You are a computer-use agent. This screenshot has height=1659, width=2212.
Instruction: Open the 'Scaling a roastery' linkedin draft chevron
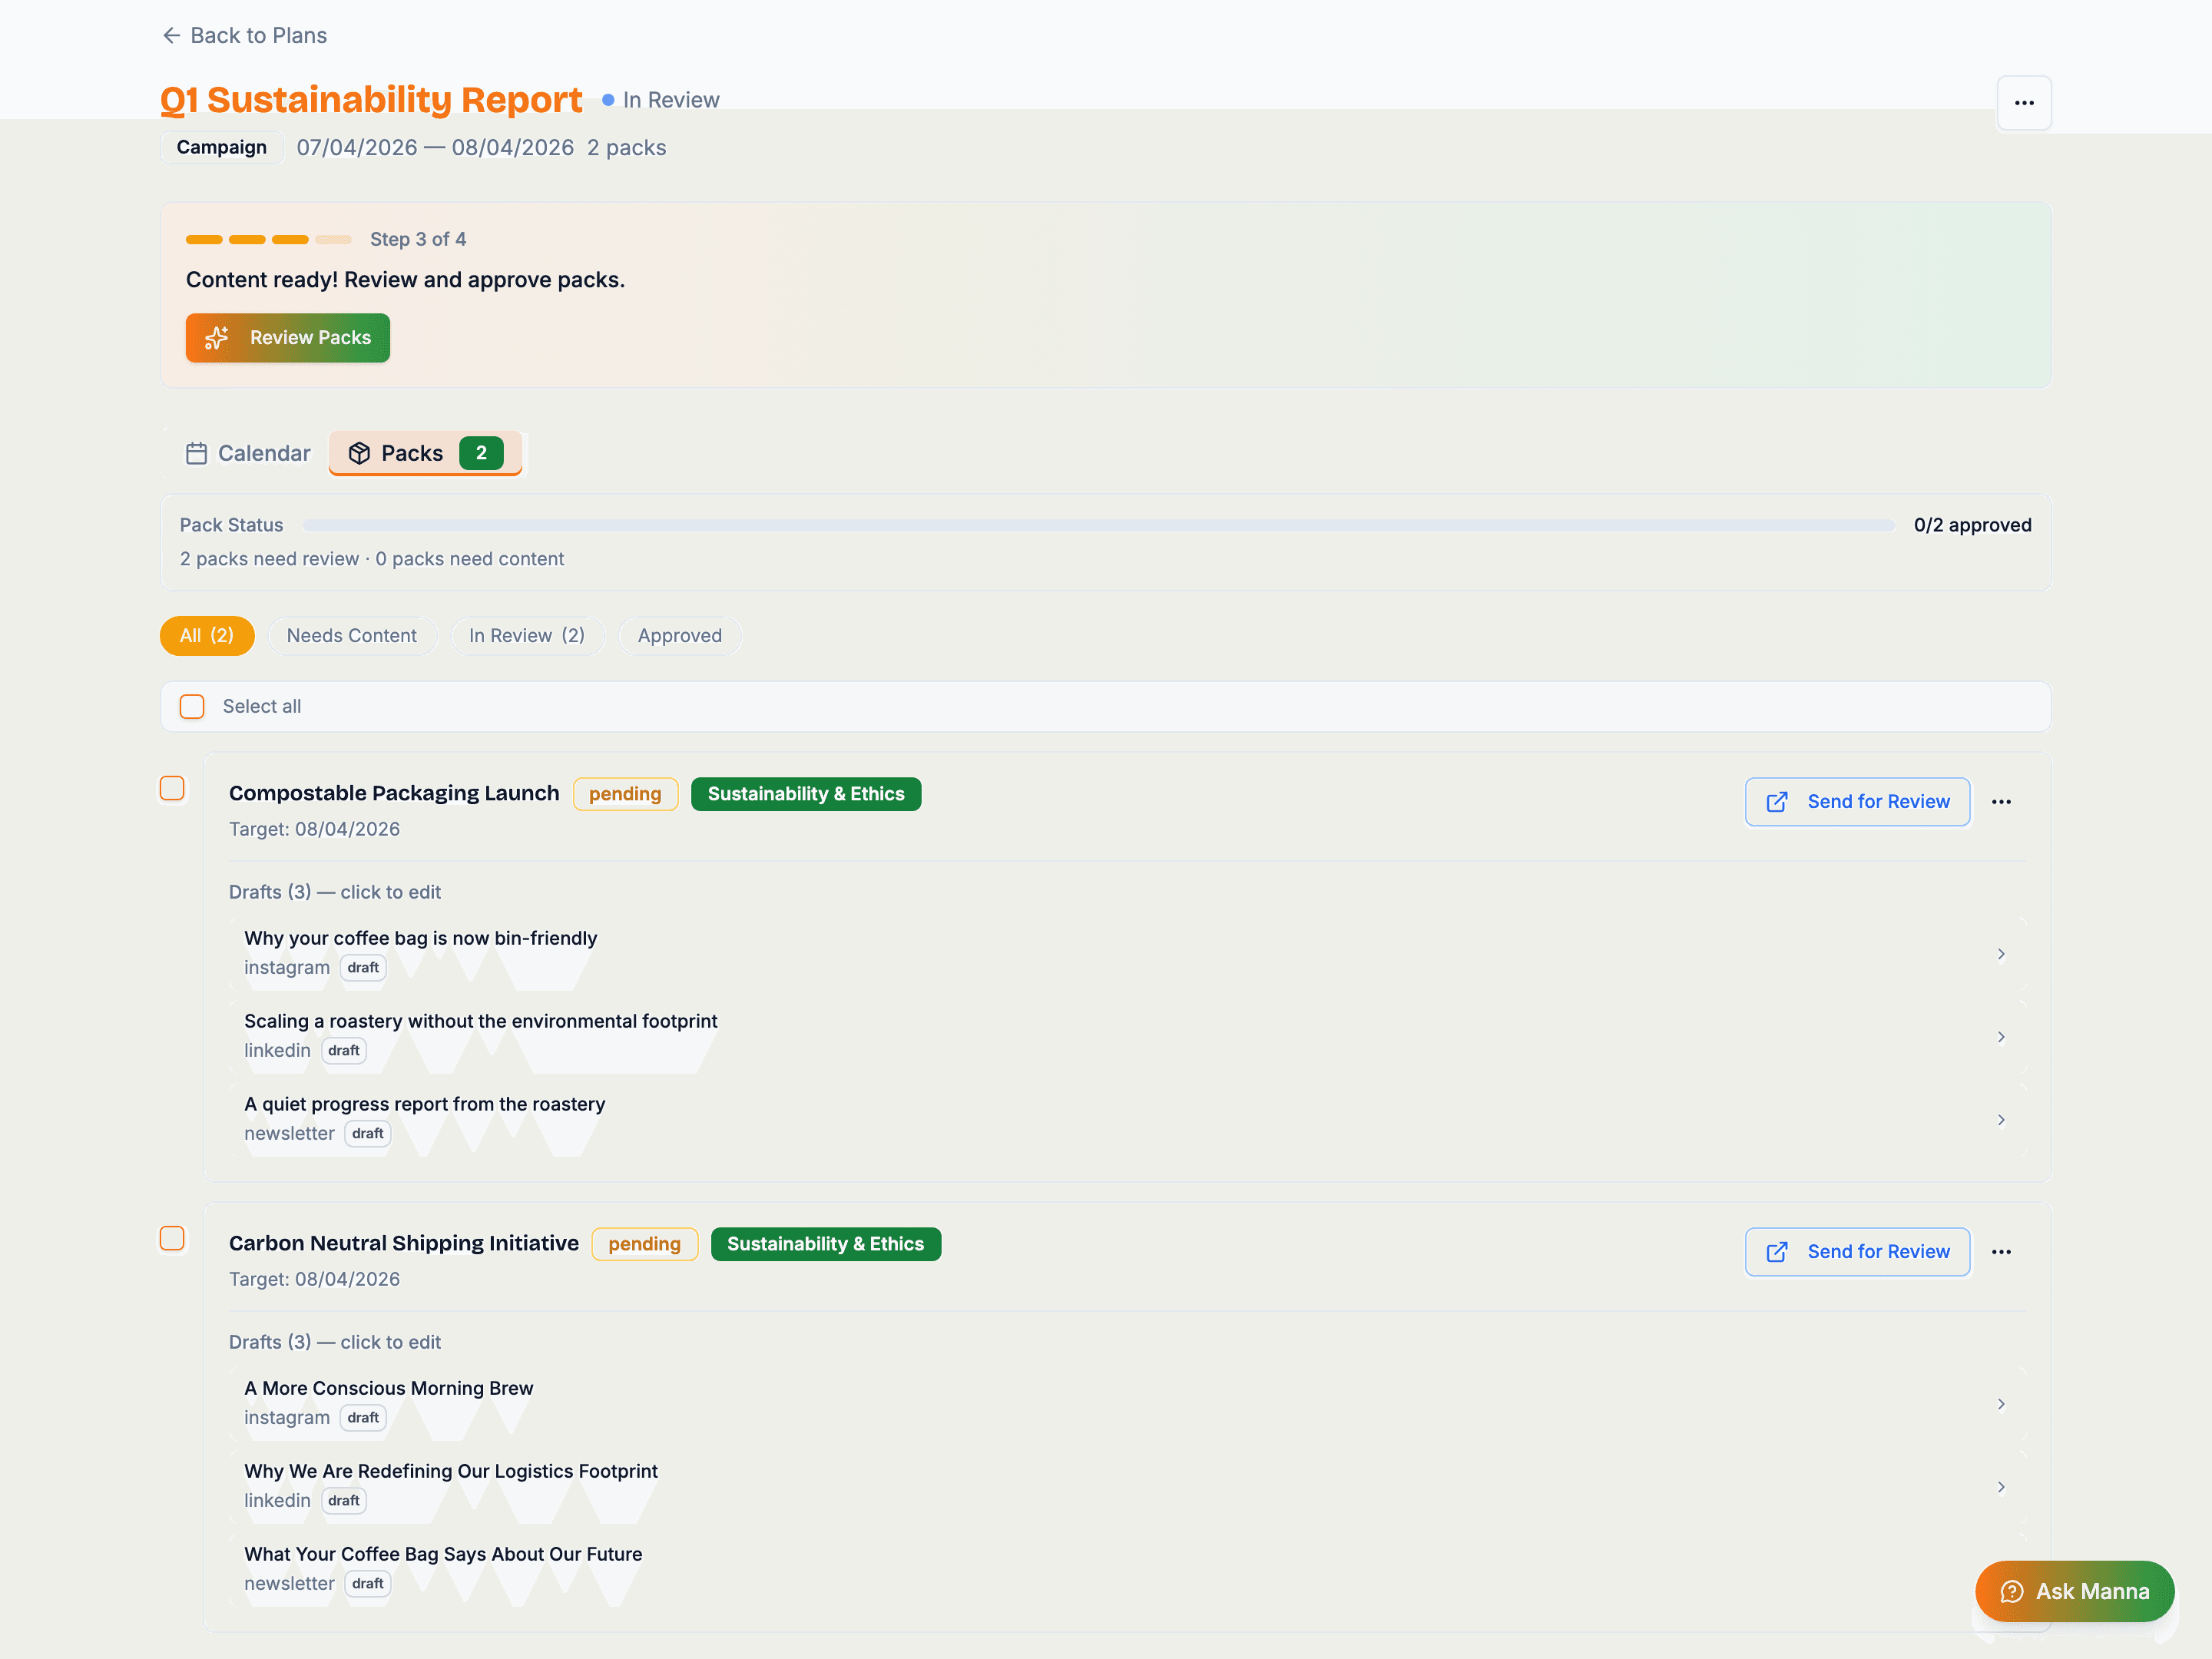coord(2000,1037)
